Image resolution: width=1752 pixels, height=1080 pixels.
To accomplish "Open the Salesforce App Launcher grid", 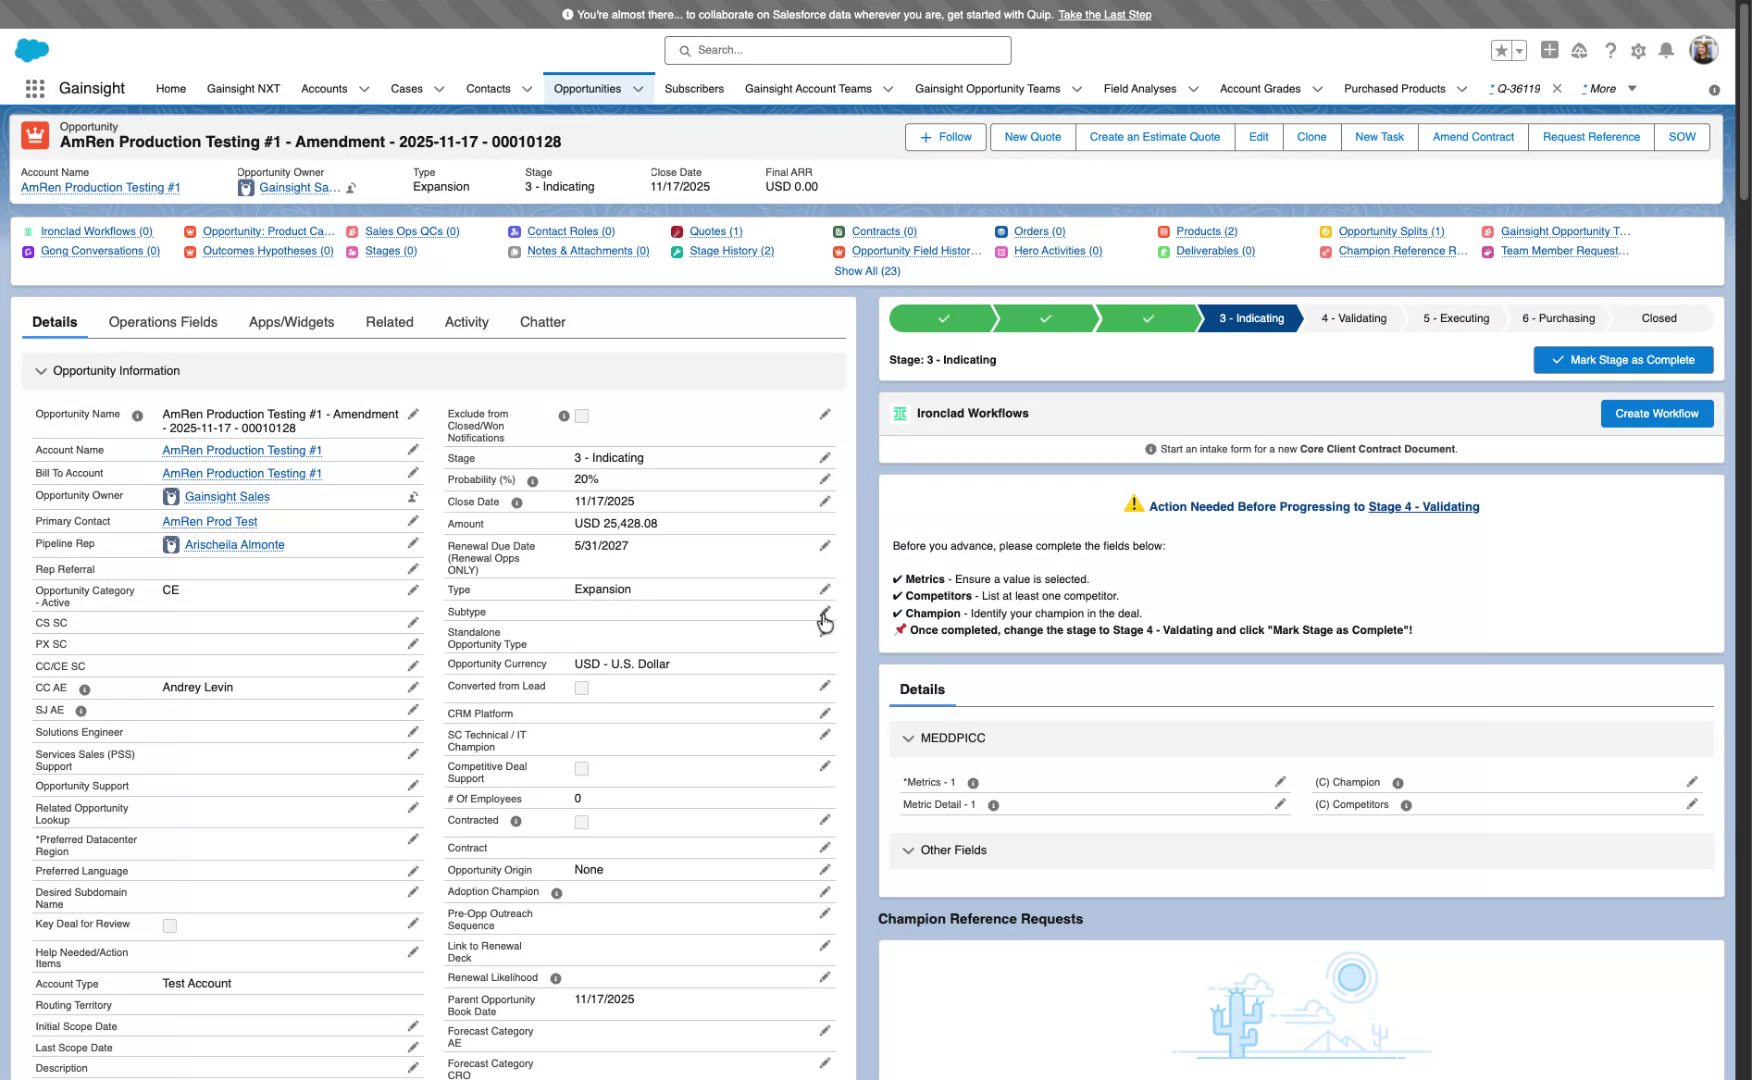I will tap(34, 88).
